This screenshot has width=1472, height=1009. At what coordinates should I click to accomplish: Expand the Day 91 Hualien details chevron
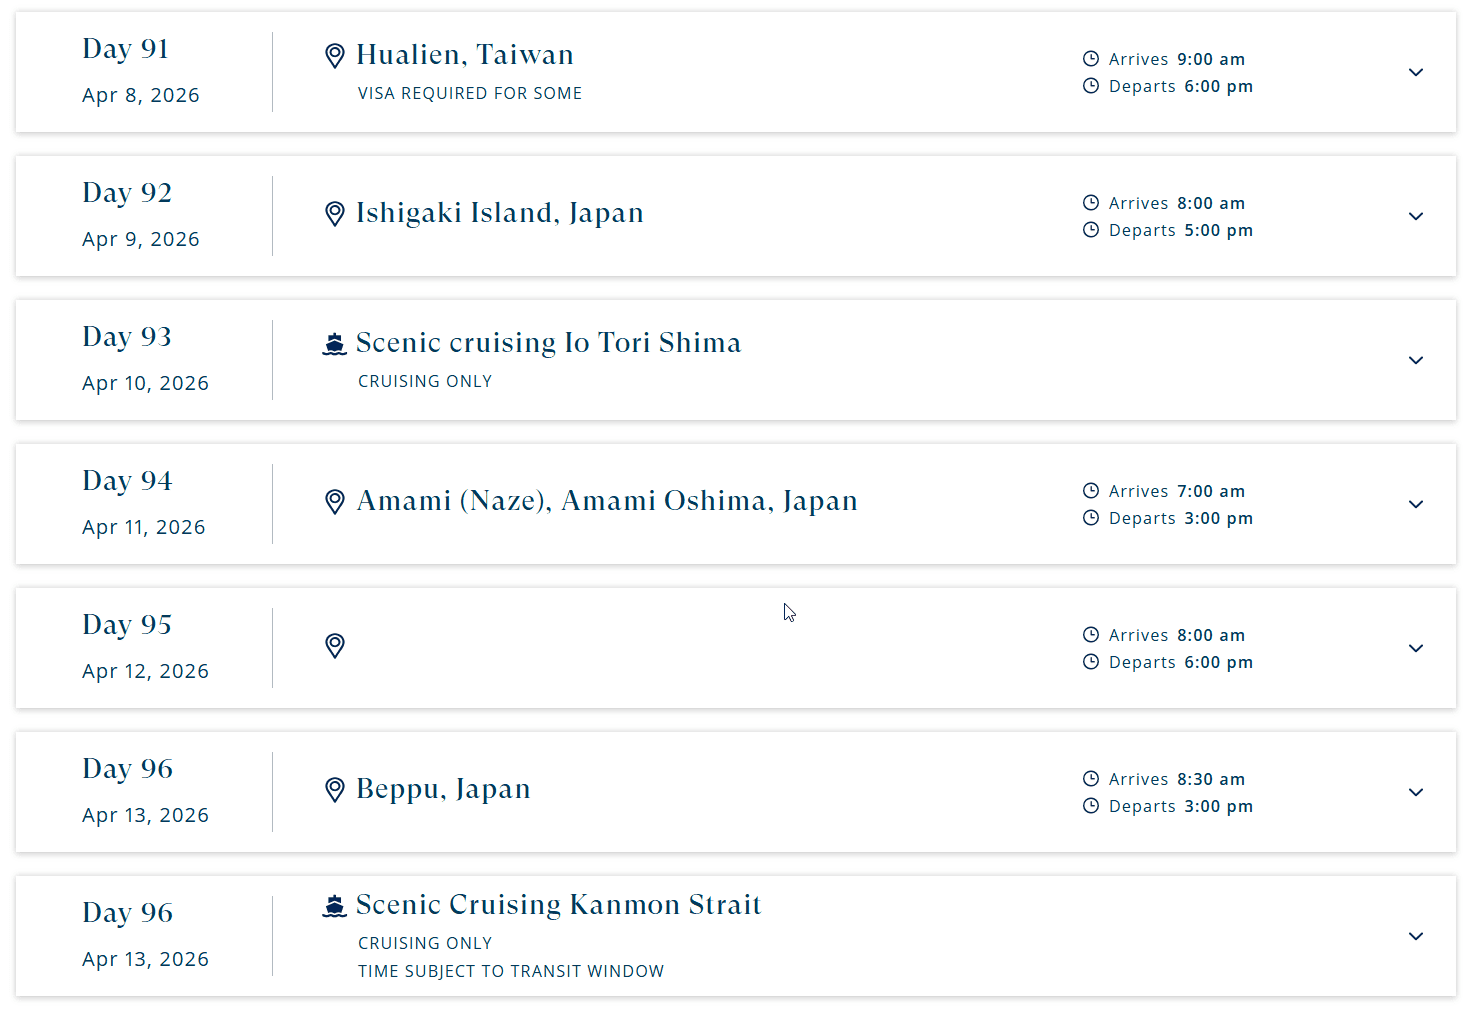(x=1416, y=72)
